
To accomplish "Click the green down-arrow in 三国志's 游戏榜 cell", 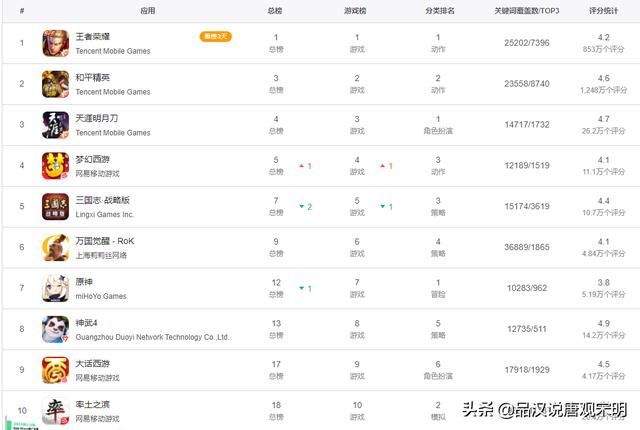I will (382, 207).
